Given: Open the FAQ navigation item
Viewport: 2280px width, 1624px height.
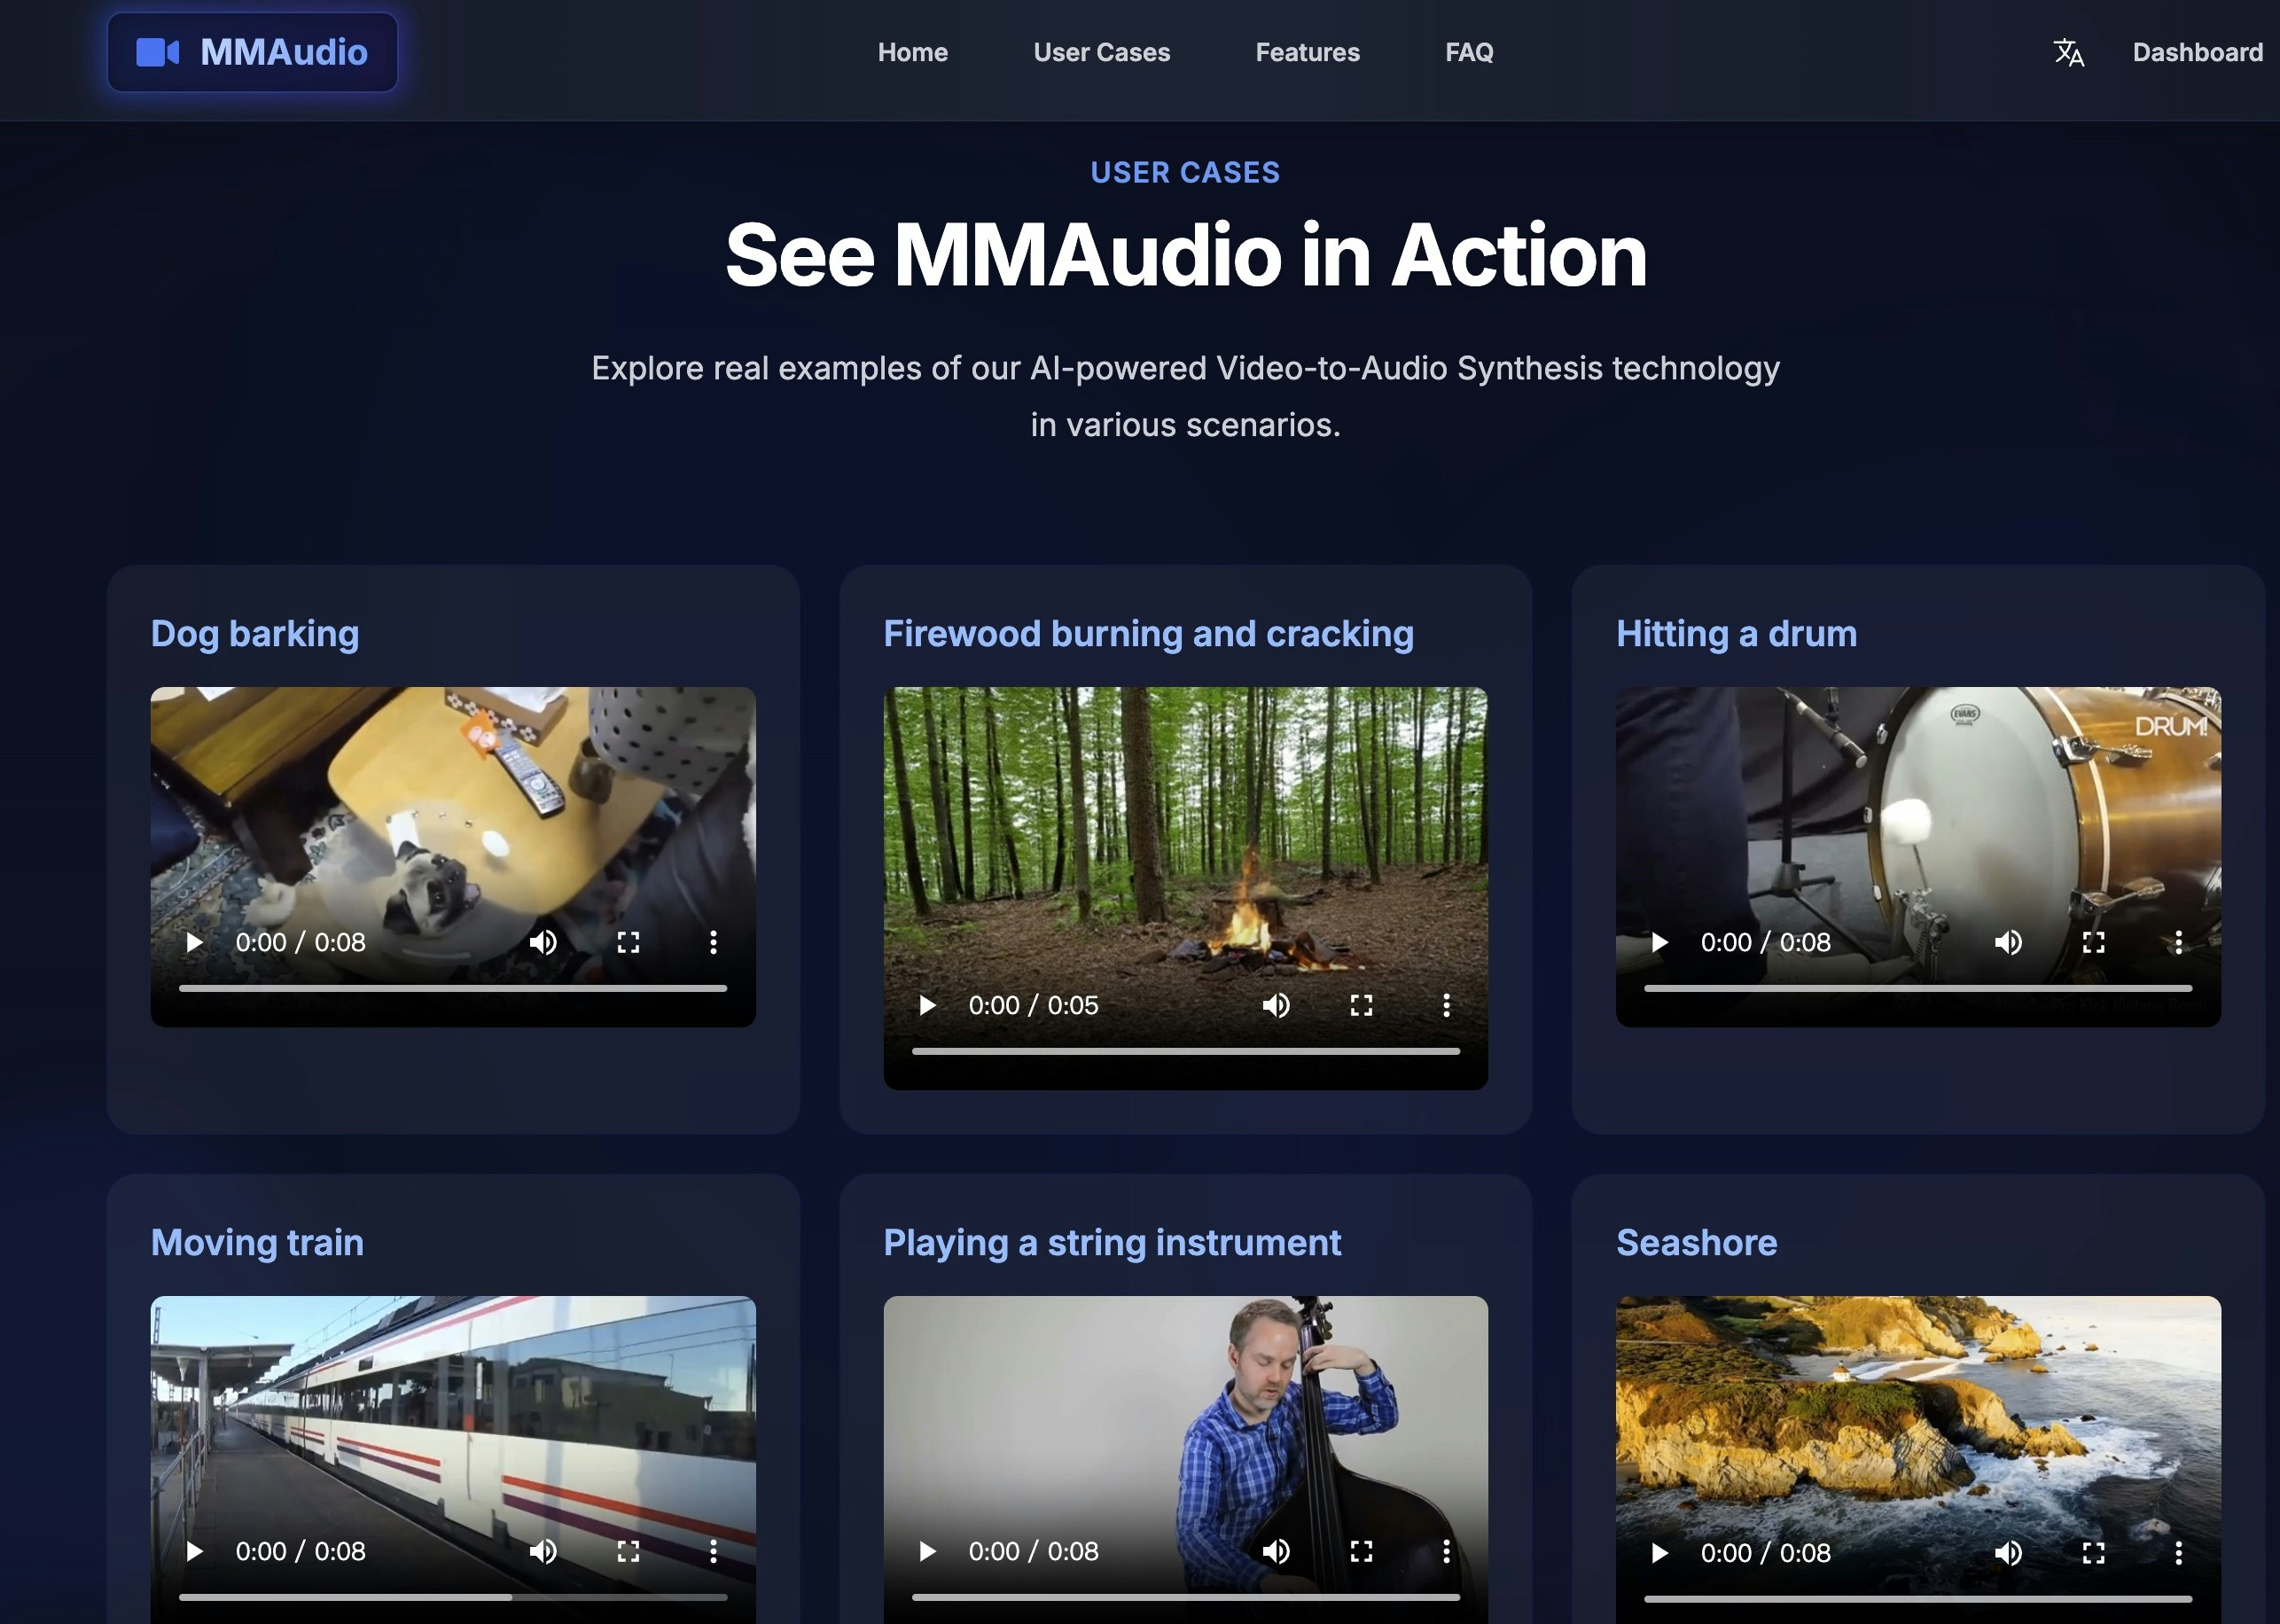Looking at the screenshot, I should click(1469, 52).
